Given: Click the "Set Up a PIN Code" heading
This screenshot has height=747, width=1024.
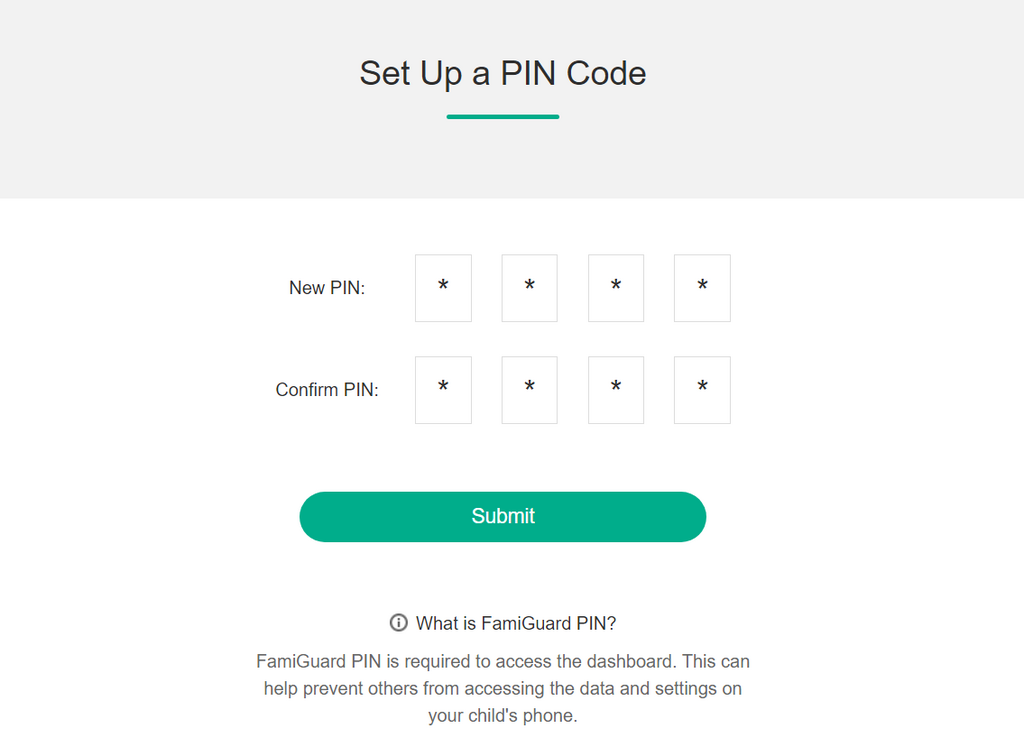Looking at the screenshot, I should 503,73.
